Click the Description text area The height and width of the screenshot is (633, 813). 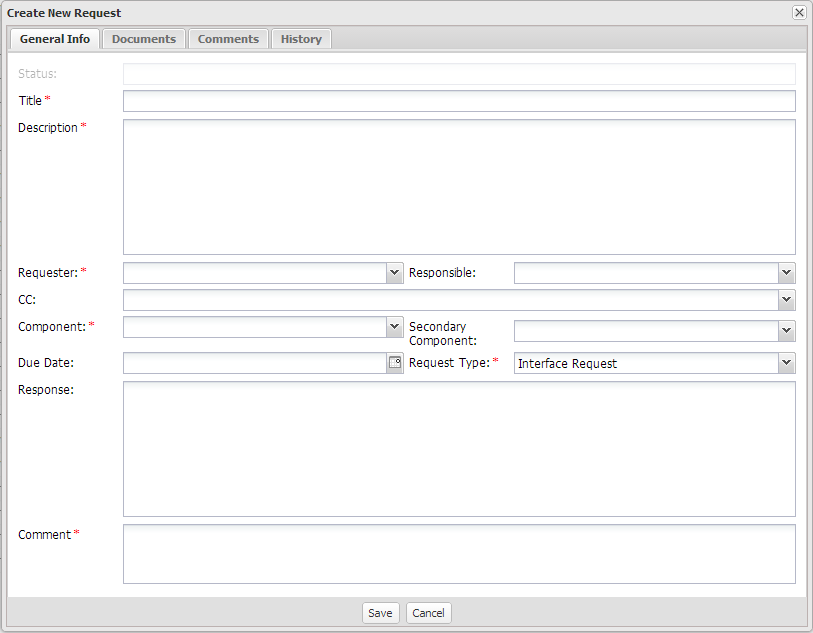(458, 187)
